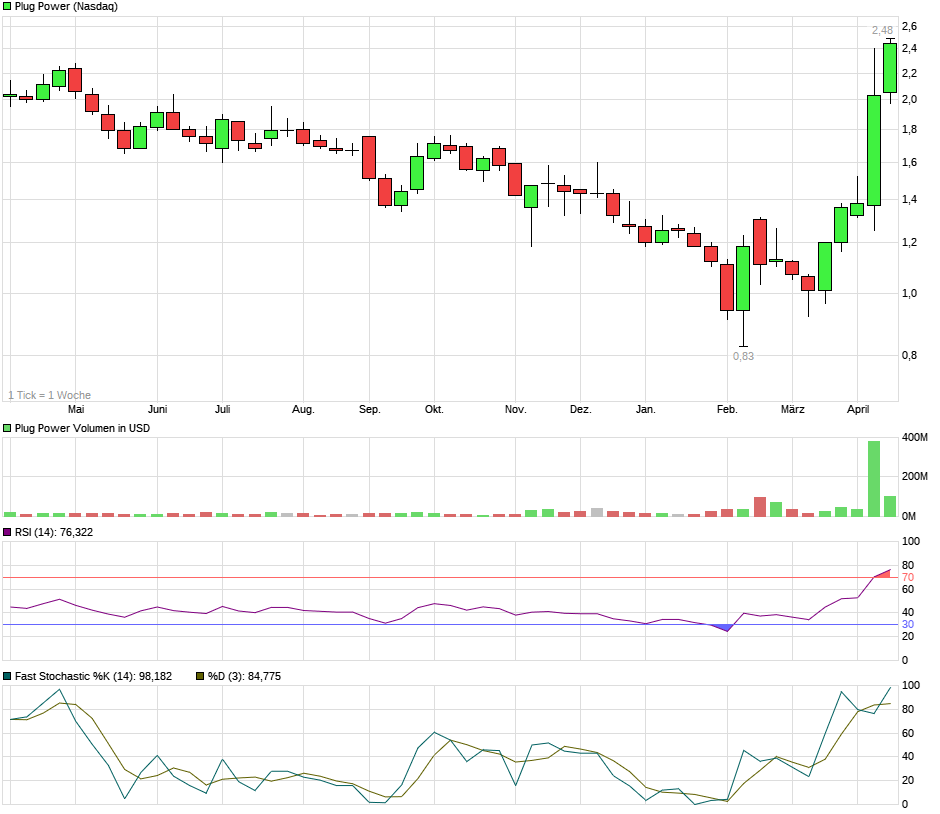Screen dimensions: 940x814
Task: Click the red RSI 70 overbought level label
Action: pos(909,578)
